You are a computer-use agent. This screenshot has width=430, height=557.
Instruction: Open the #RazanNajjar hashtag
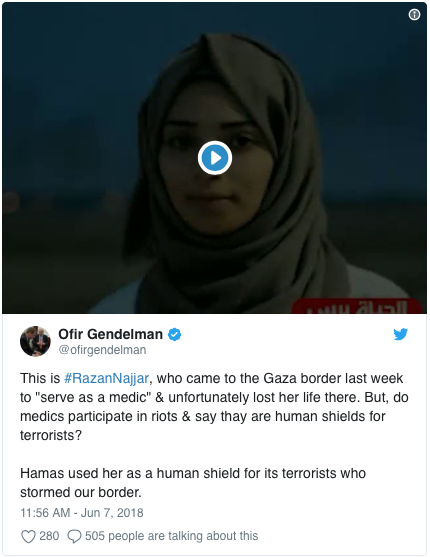[x=106, y=378]
